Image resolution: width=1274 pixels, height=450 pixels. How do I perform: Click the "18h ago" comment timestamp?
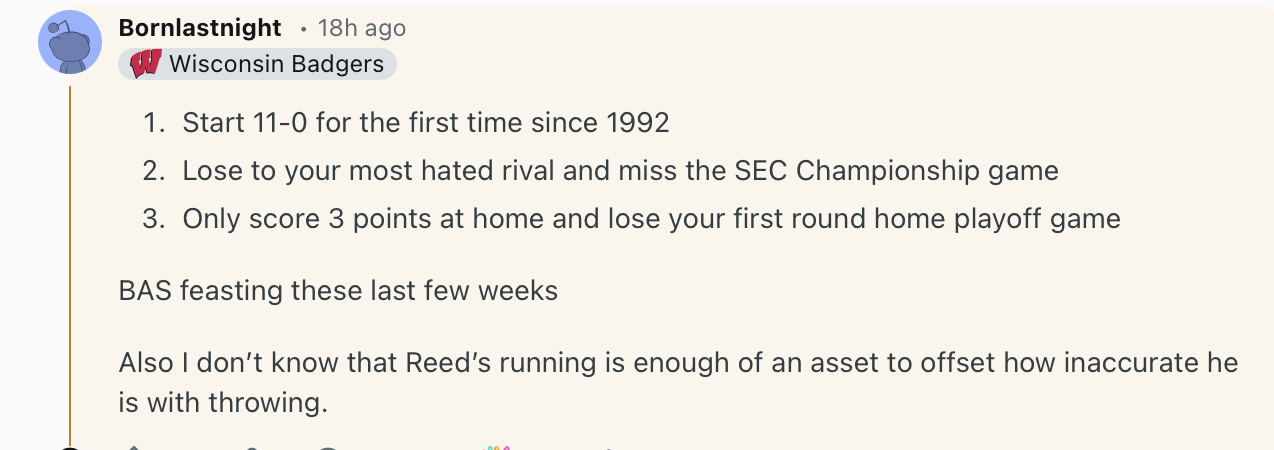361,28
